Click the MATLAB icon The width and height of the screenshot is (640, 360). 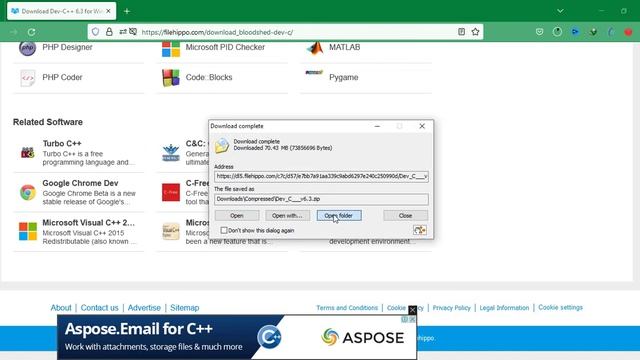point(314,48)
